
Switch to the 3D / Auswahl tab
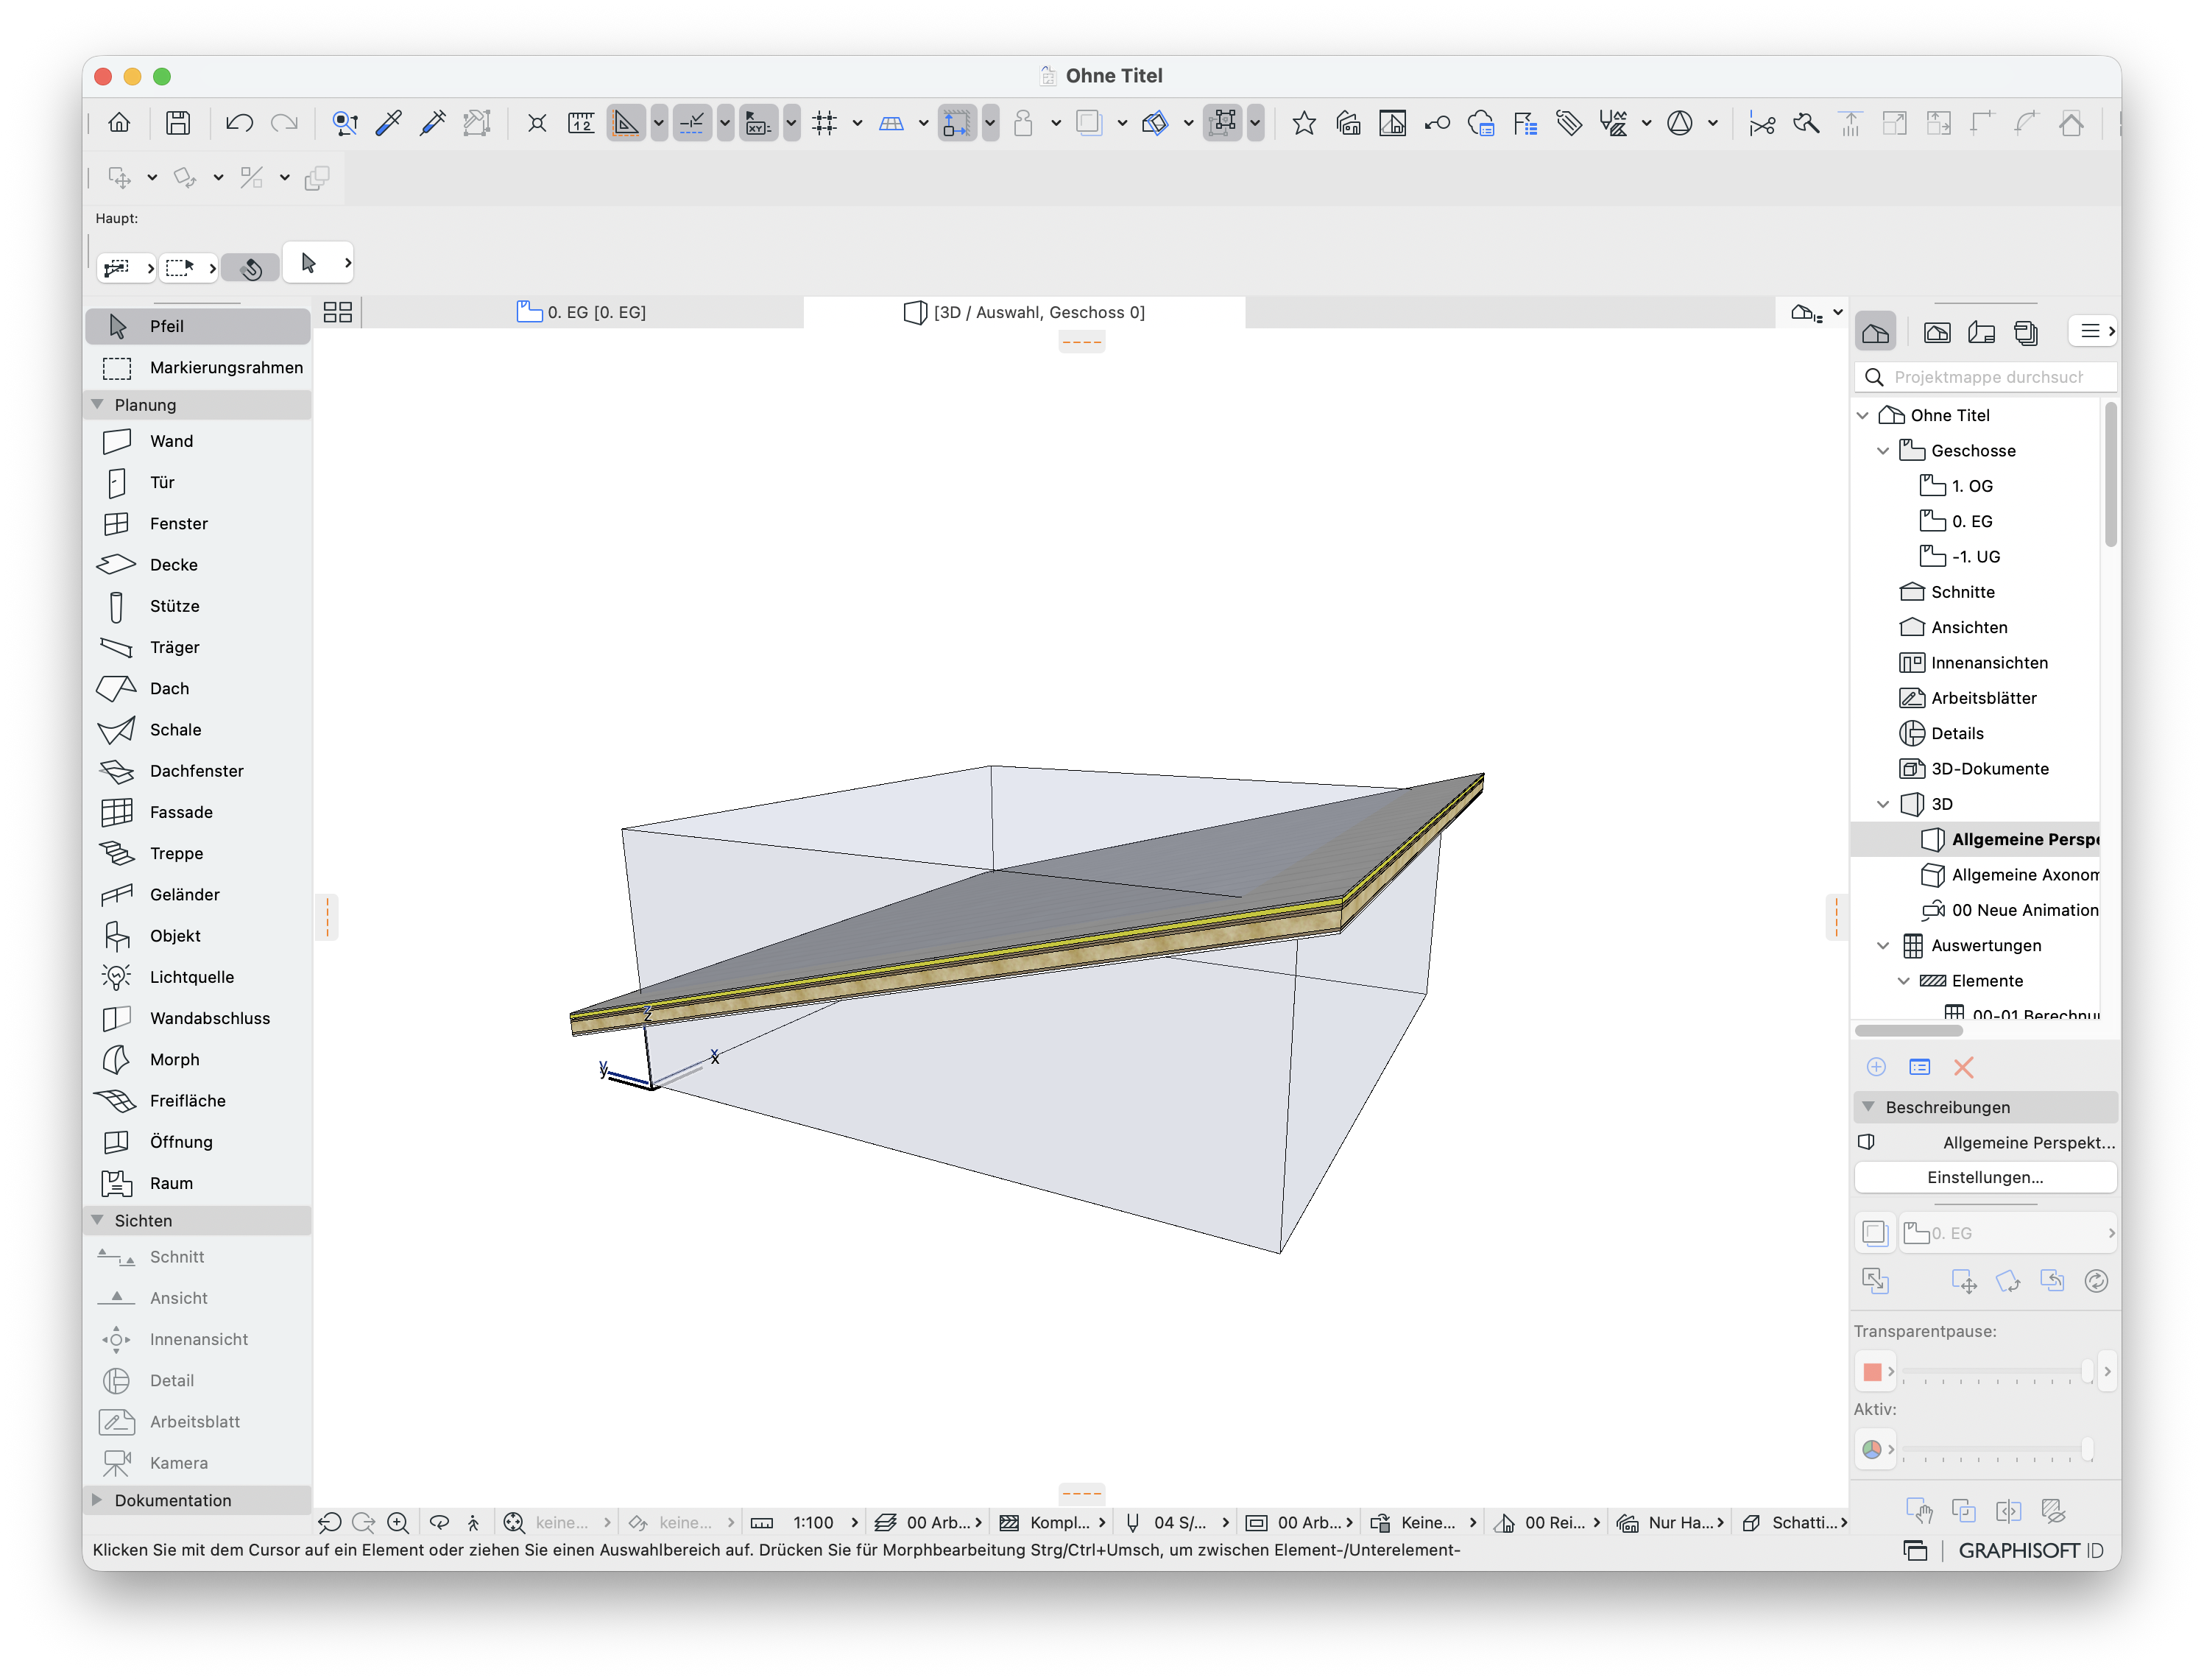click(x=1025, y=312)
